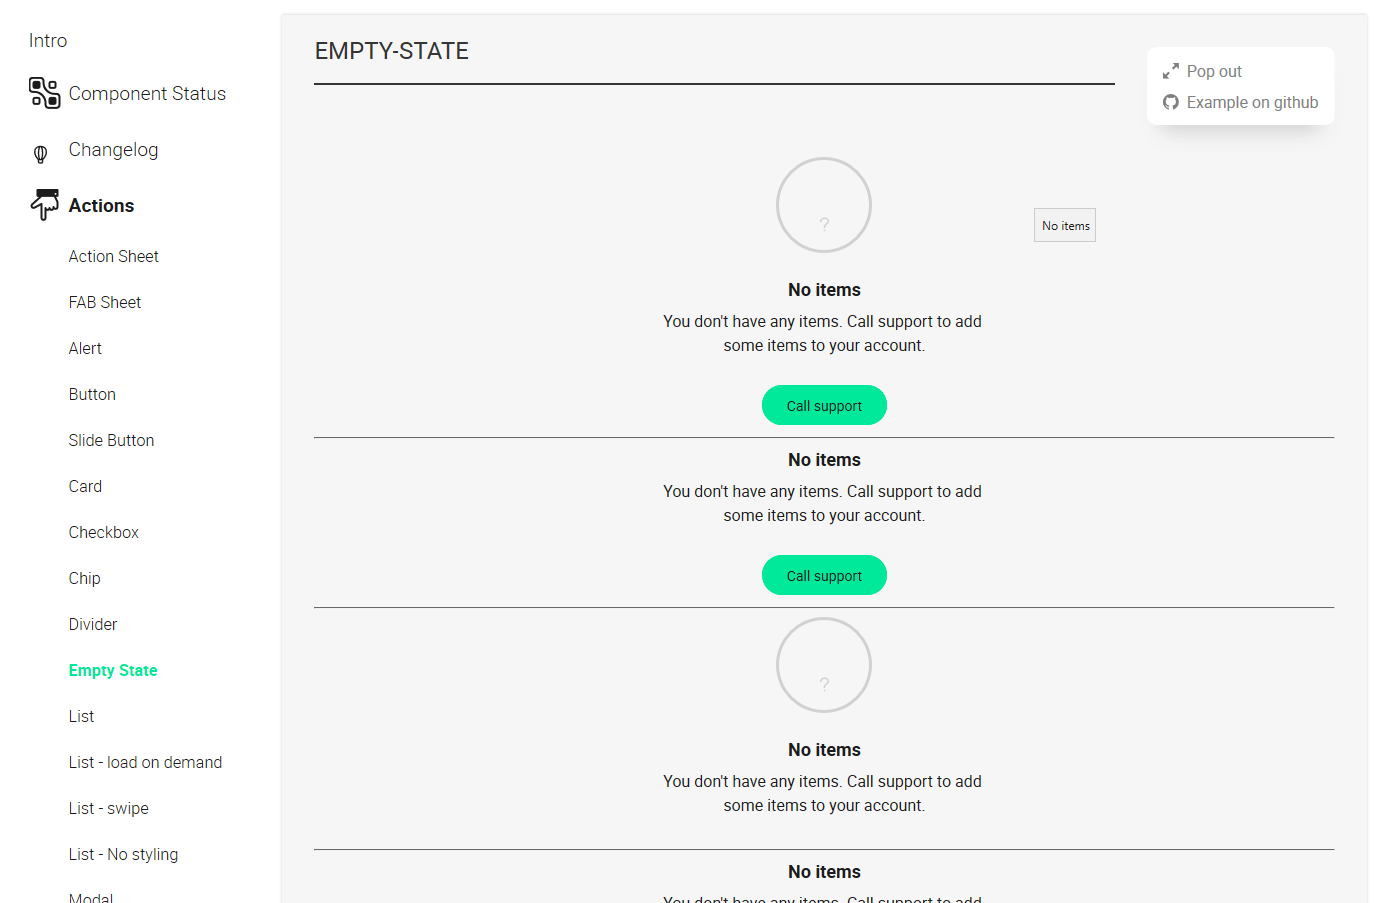Click the Pop out link
Screen dimensions: 1378x903
(x=1213, y=70)
